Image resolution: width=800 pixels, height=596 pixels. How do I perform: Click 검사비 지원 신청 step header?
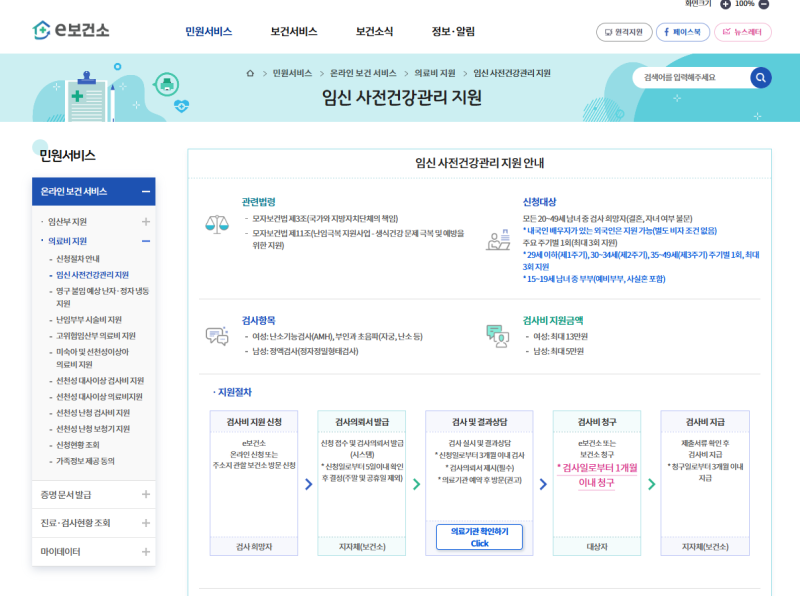tap(254, 422)
